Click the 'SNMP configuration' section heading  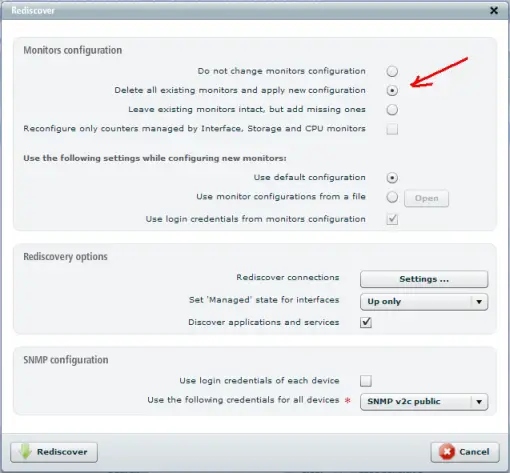pos(66,360)
